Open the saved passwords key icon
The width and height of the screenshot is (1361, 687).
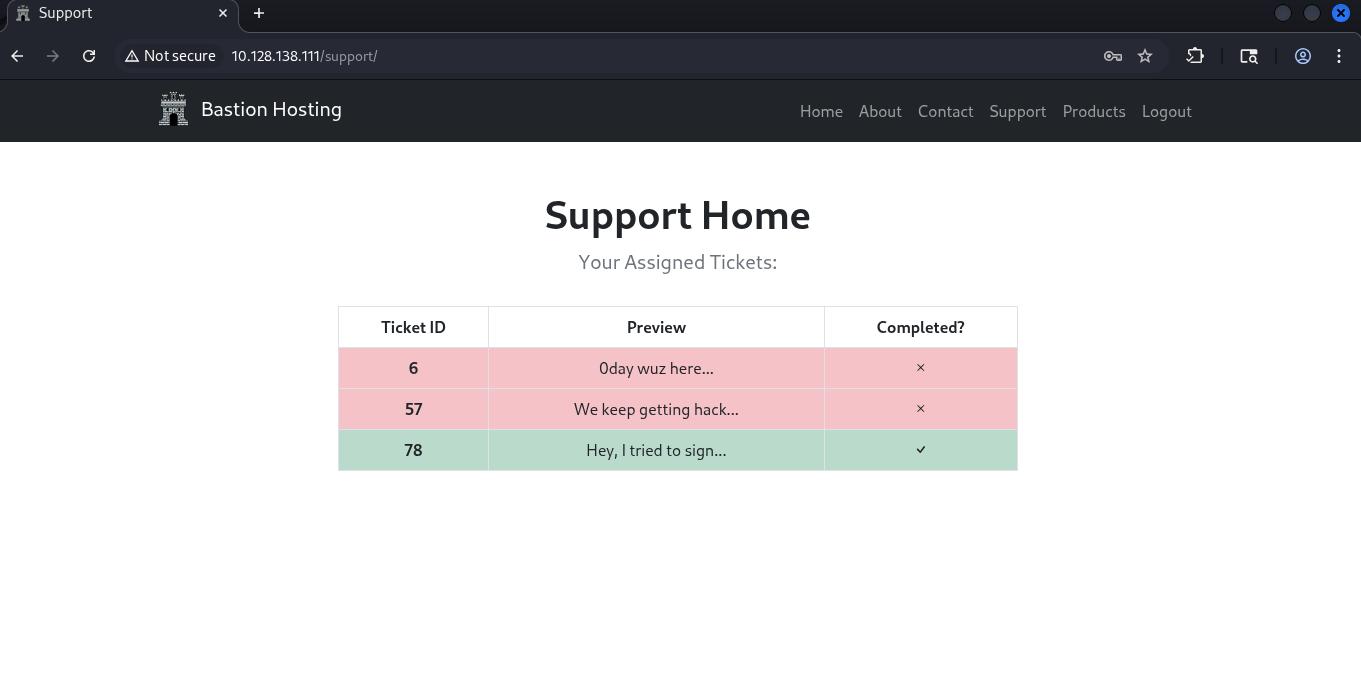pyautogui.click(x=1112, y=56)
